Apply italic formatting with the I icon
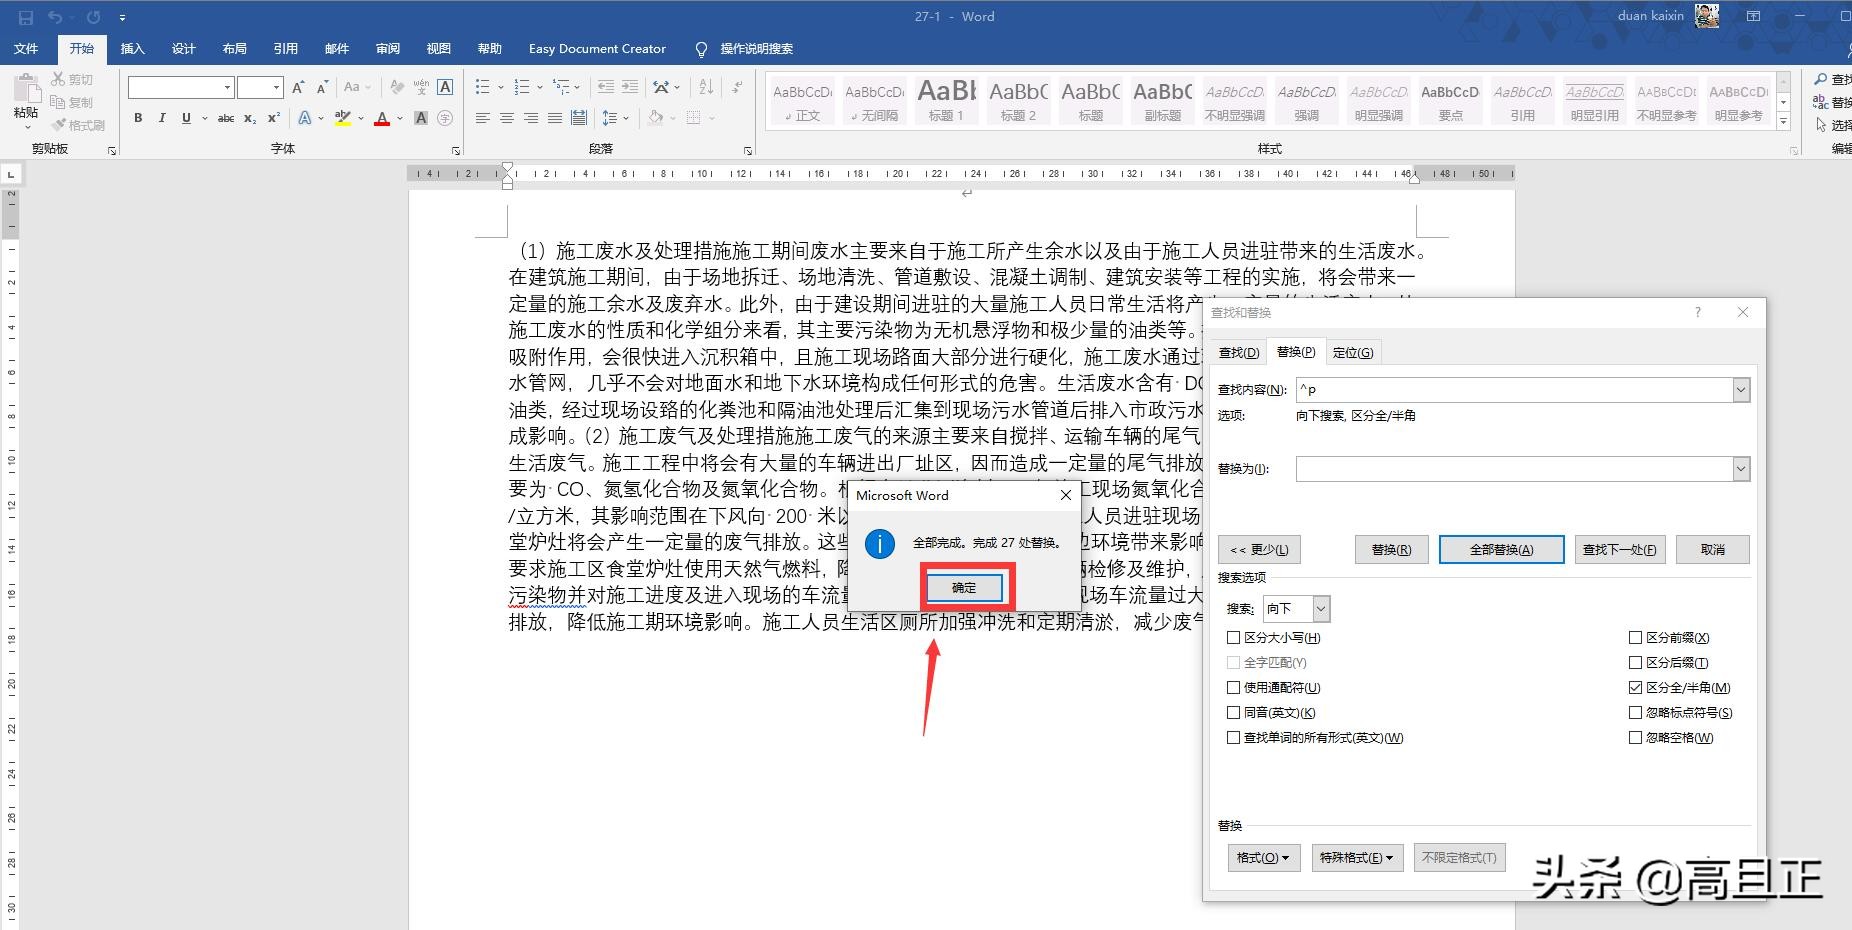Viewport: 1852px width, 930px height. click(x=162, y=118)
